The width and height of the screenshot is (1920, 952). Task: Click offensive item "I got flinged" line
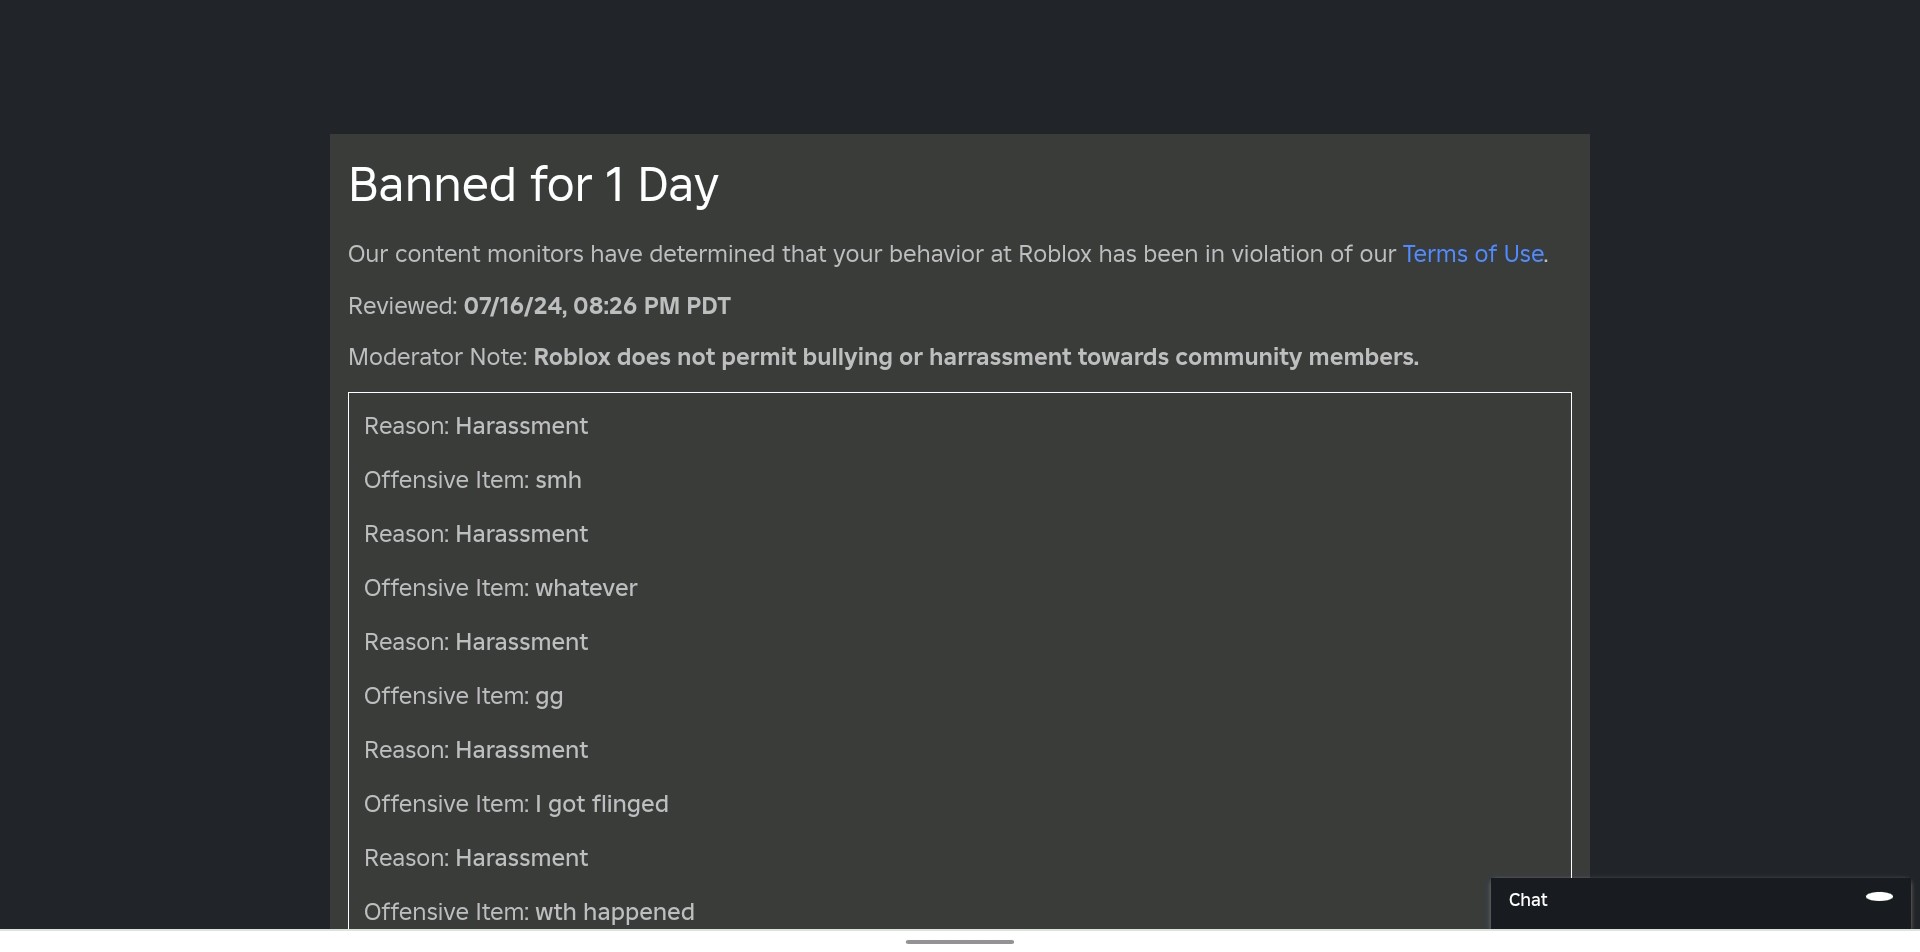click(516, 804)
